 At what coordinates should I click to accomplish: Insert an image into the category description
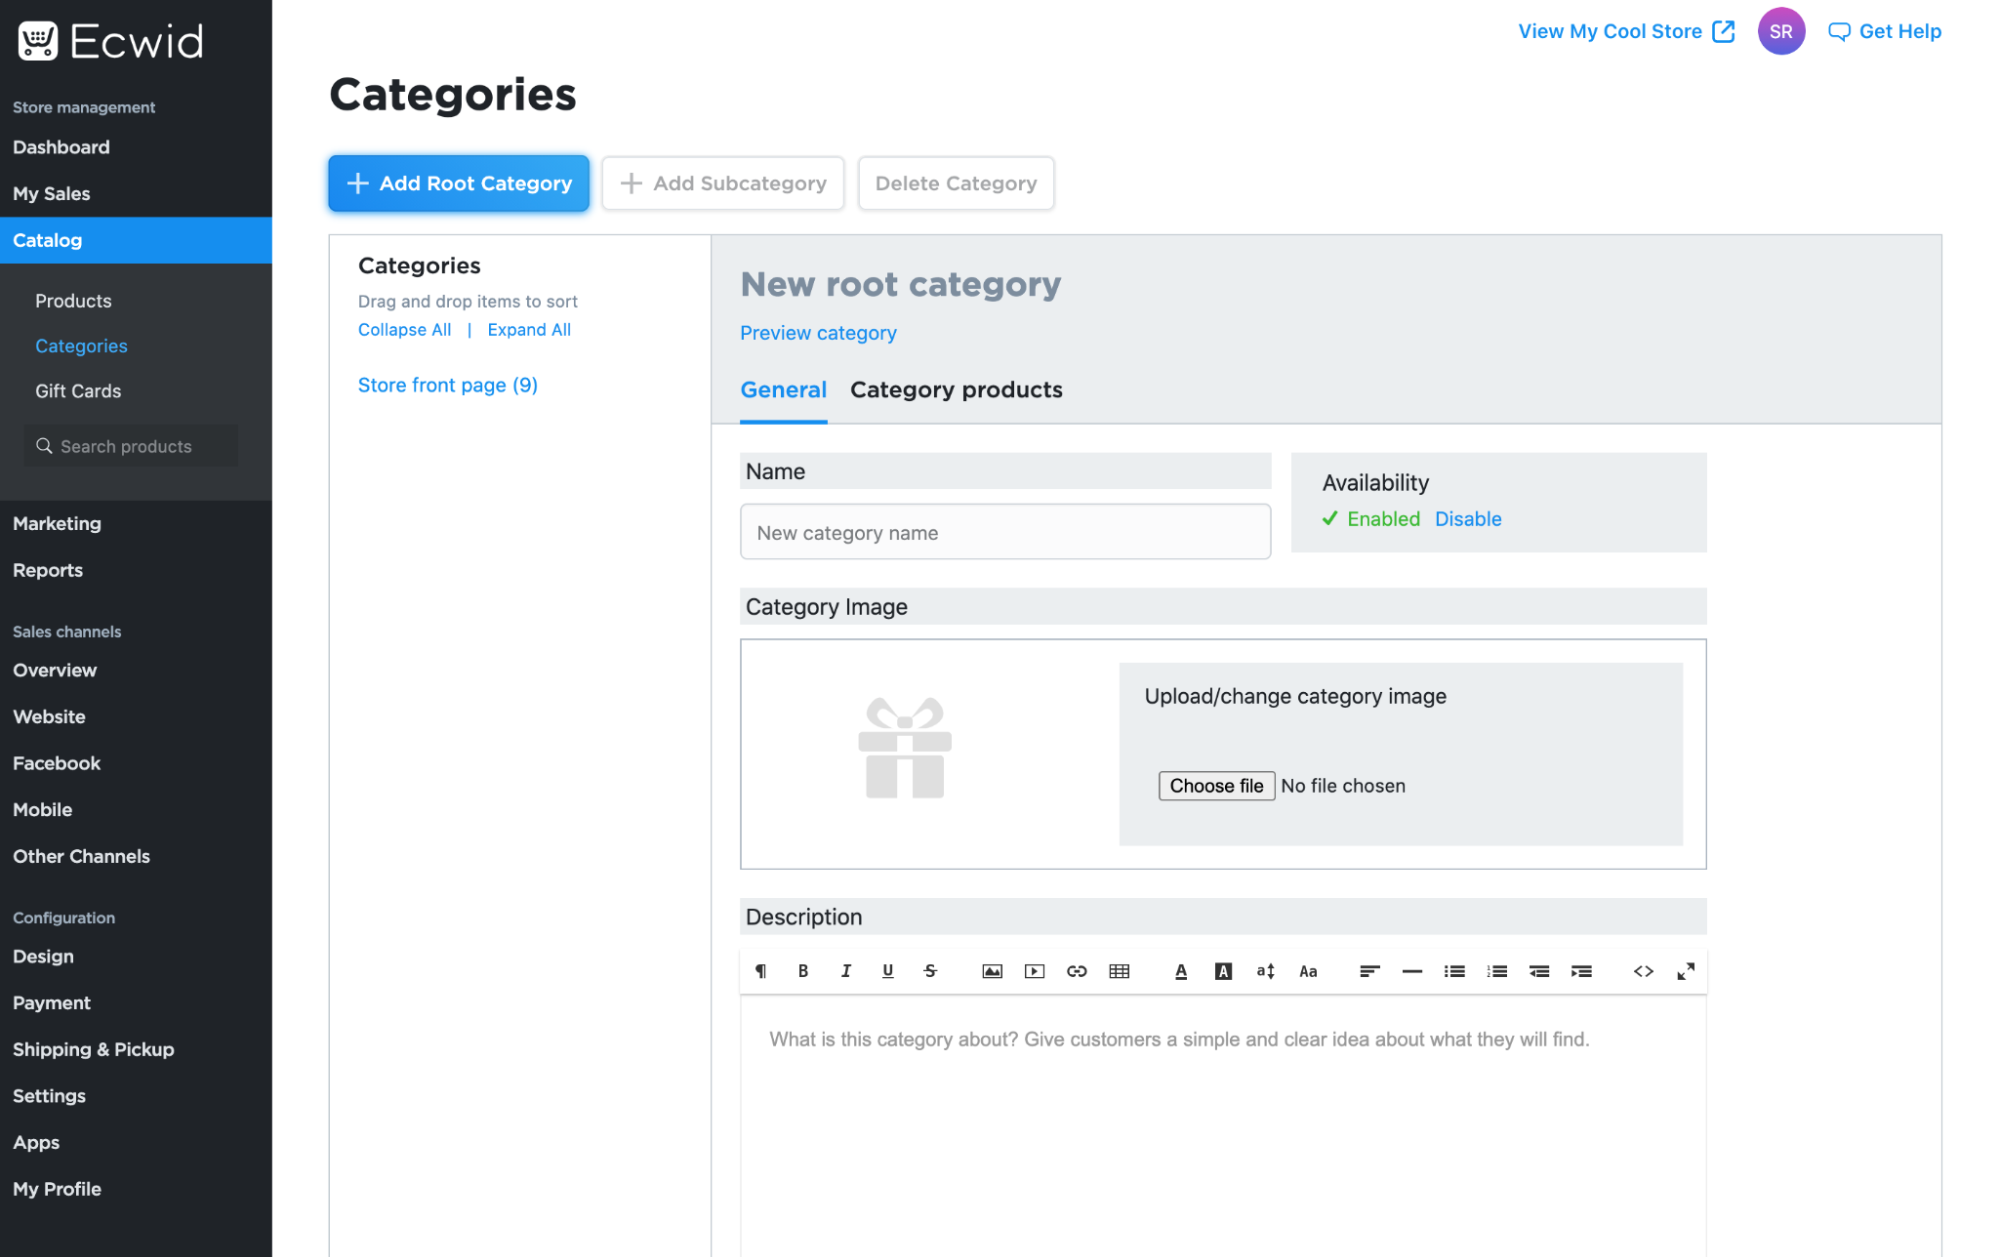click(991, 970)
